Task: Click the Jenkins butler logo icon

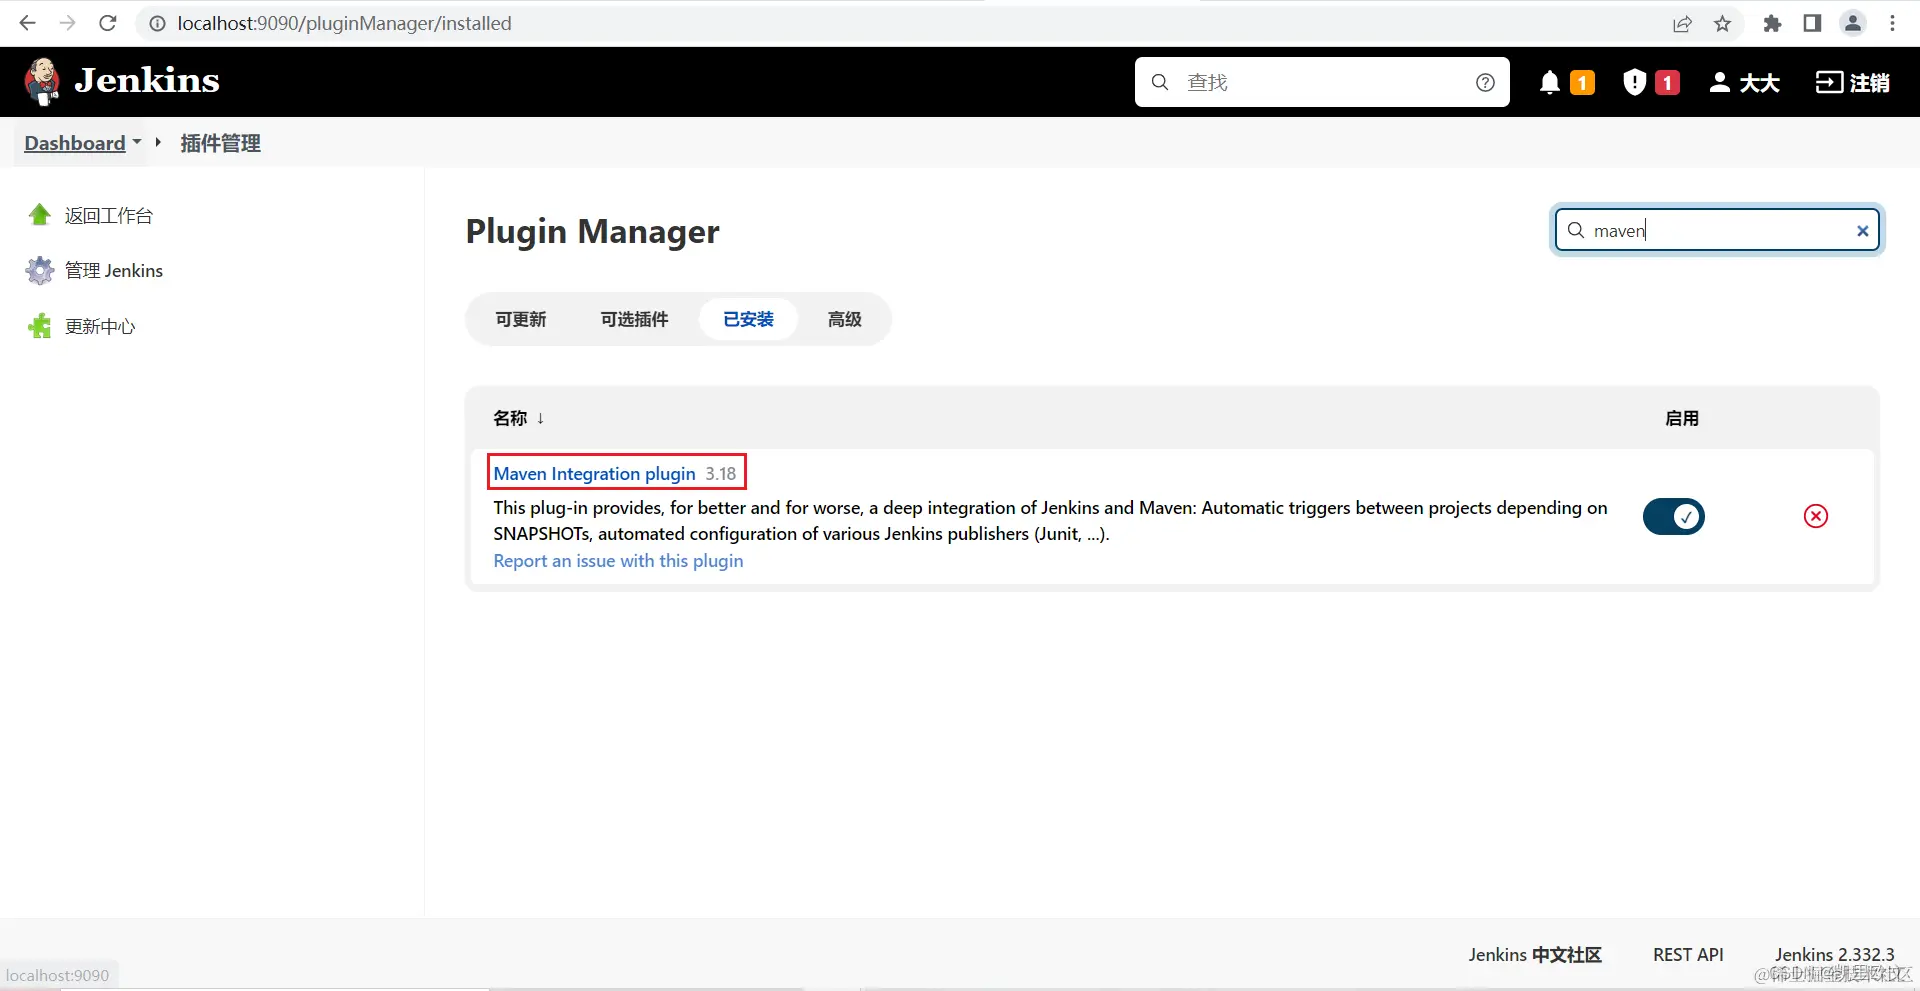Action: [x=42, y=81]
